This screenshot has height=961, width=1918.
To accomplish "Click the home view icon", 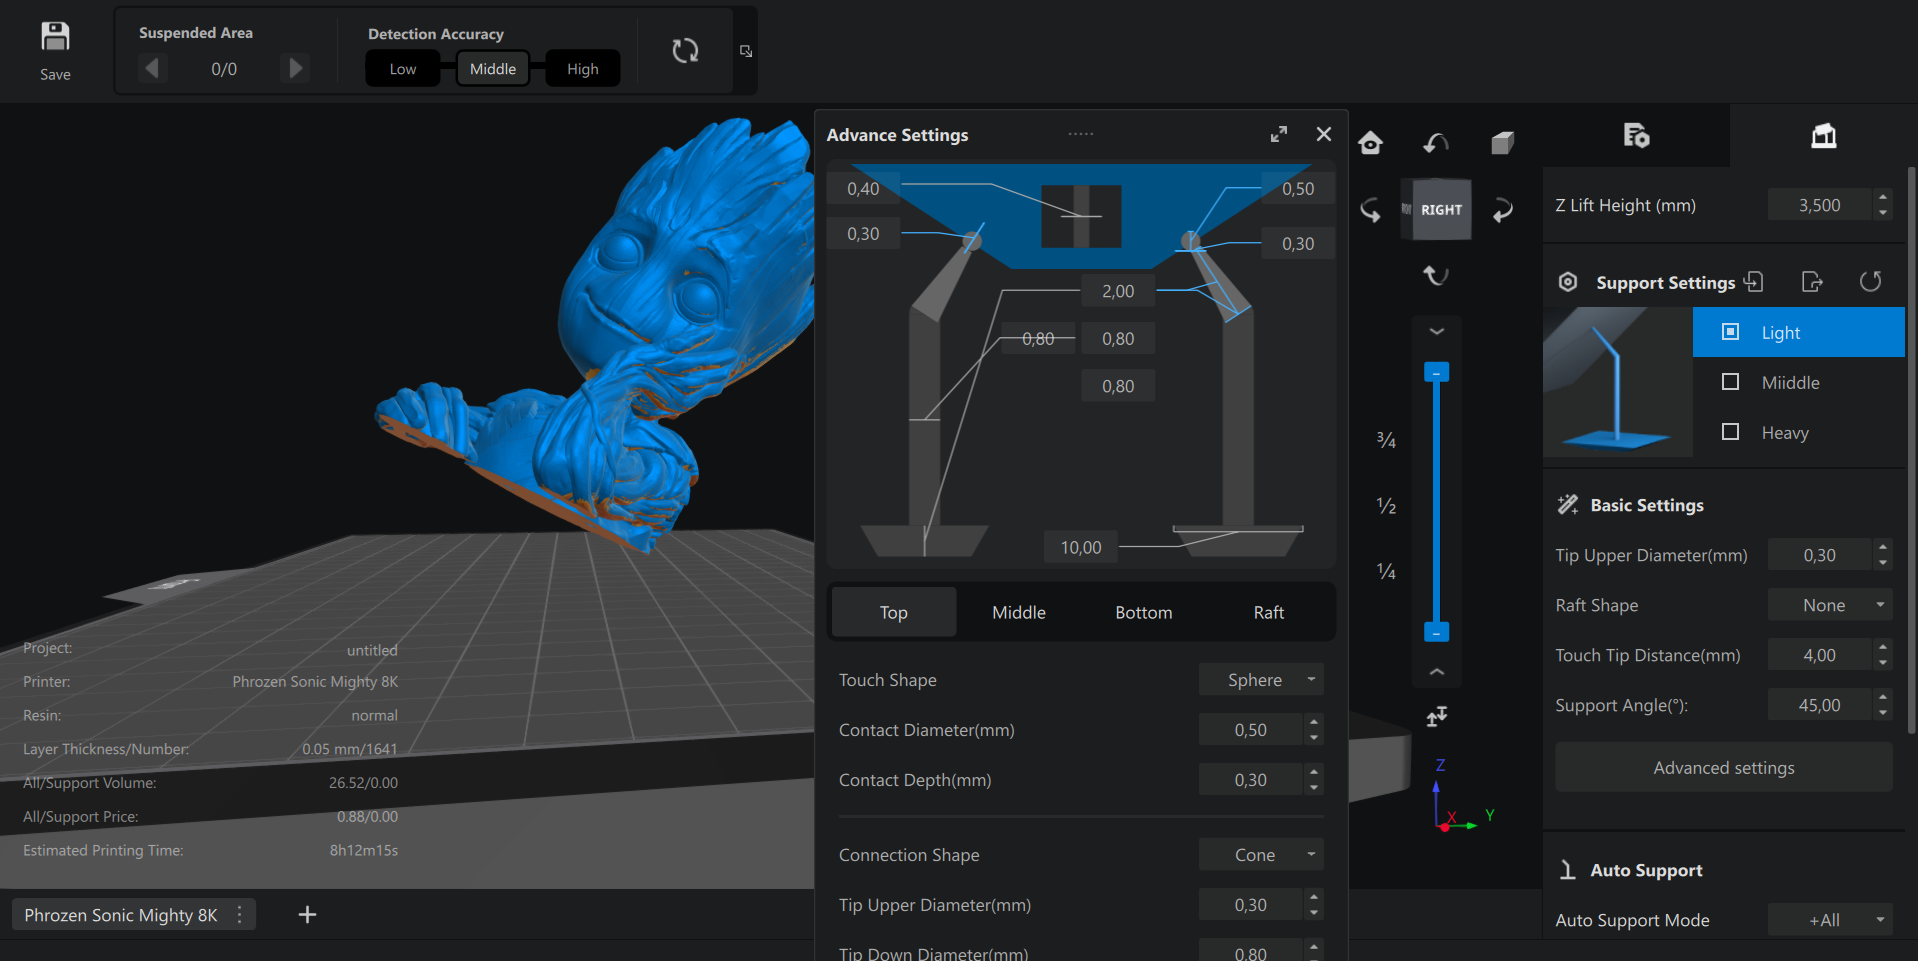I will (1371, 143).
